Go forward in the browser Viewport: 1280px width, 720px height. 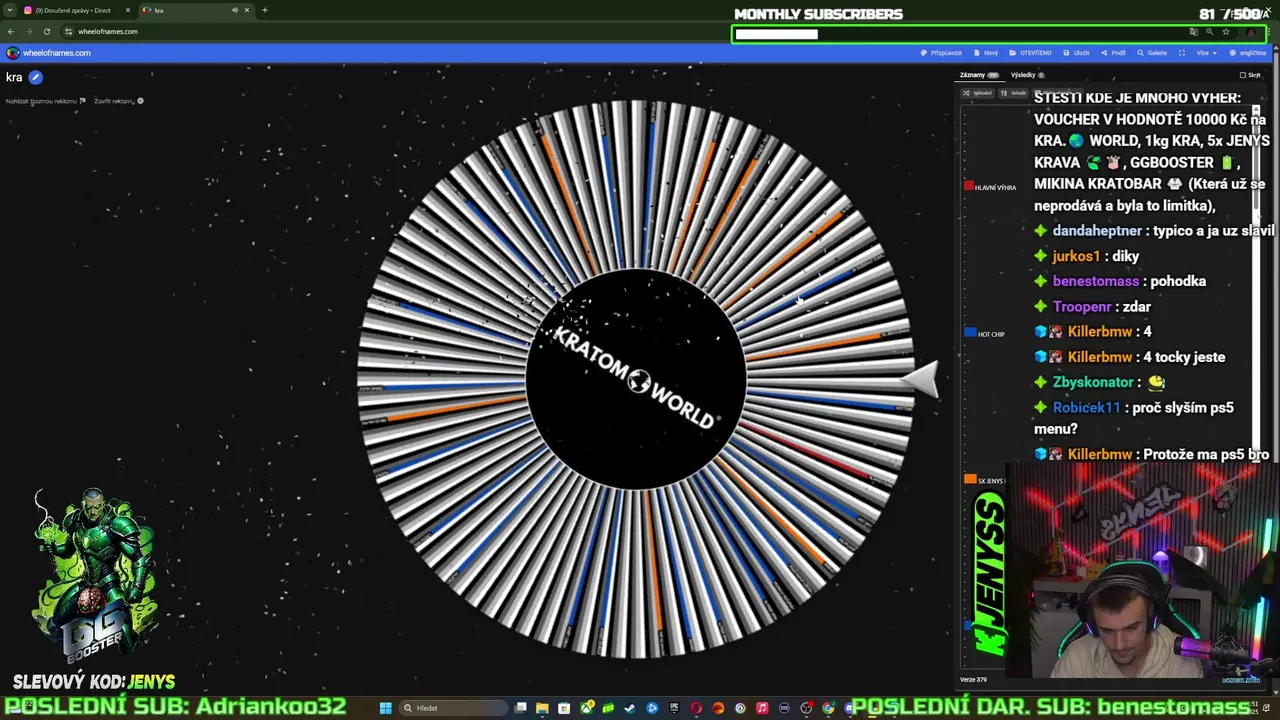[28, 31]
